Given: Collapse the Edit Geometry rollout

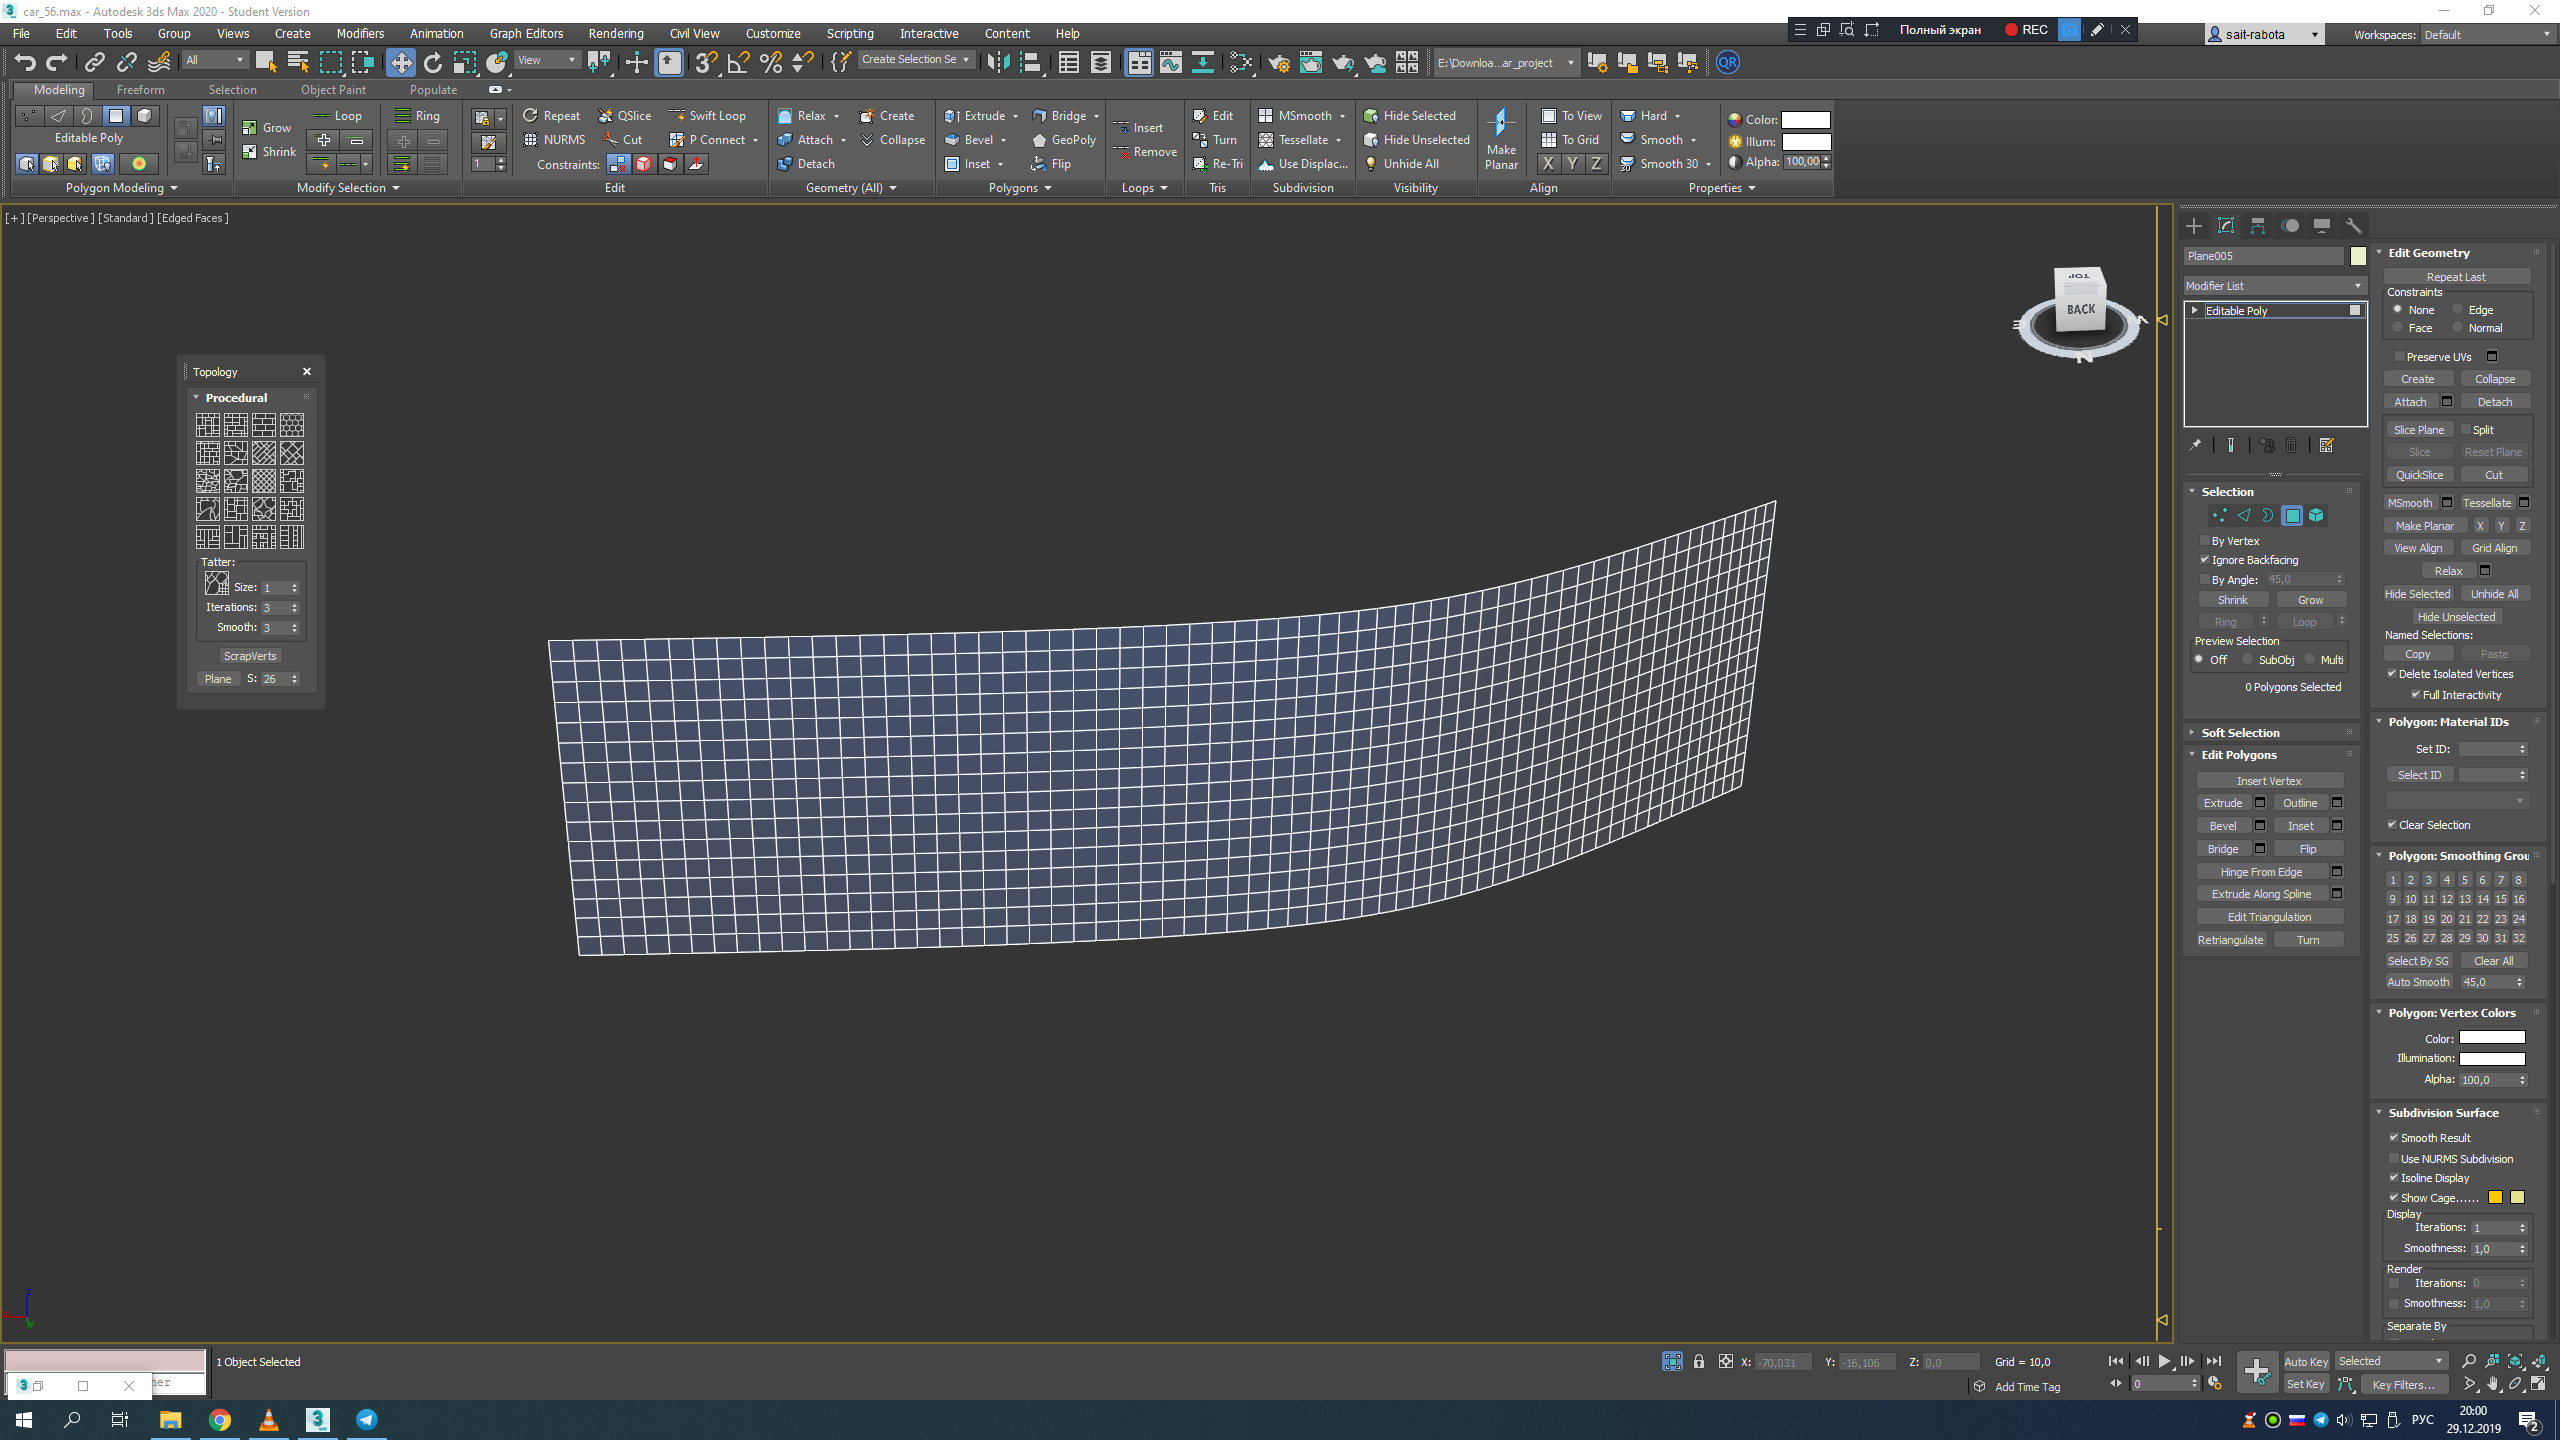Looking at the screenshot, I should [x=2380, y=253].
